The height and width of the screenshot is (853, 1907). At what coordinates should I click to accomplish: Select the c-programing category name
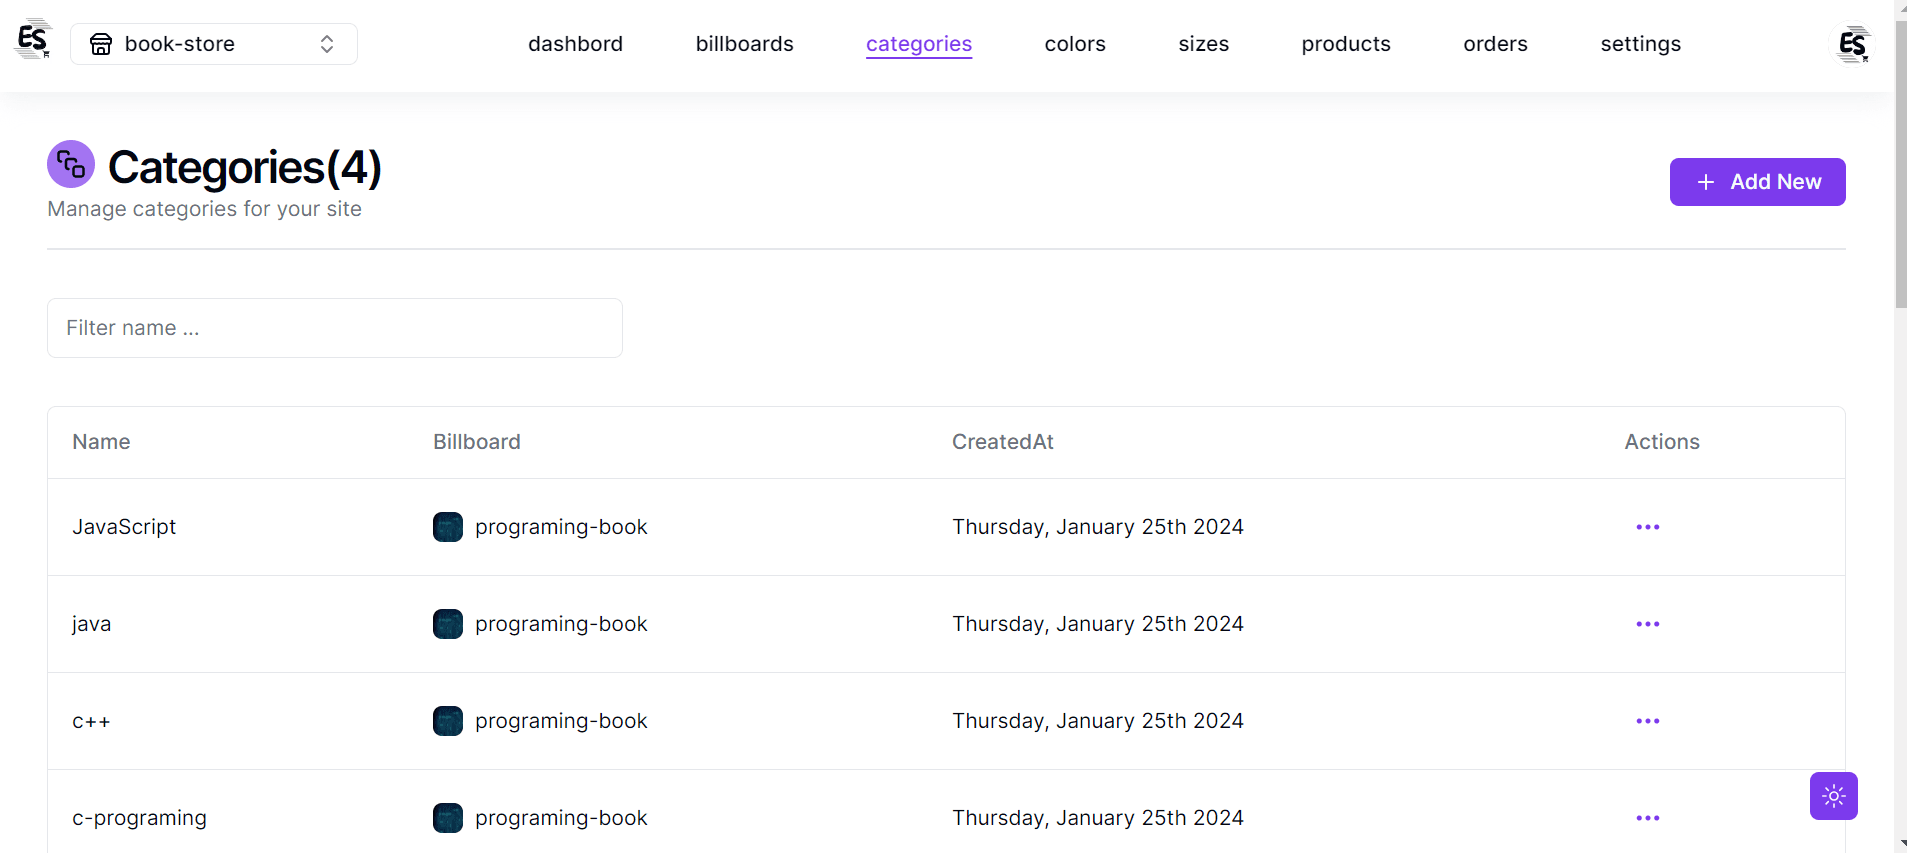click(139, 818)
